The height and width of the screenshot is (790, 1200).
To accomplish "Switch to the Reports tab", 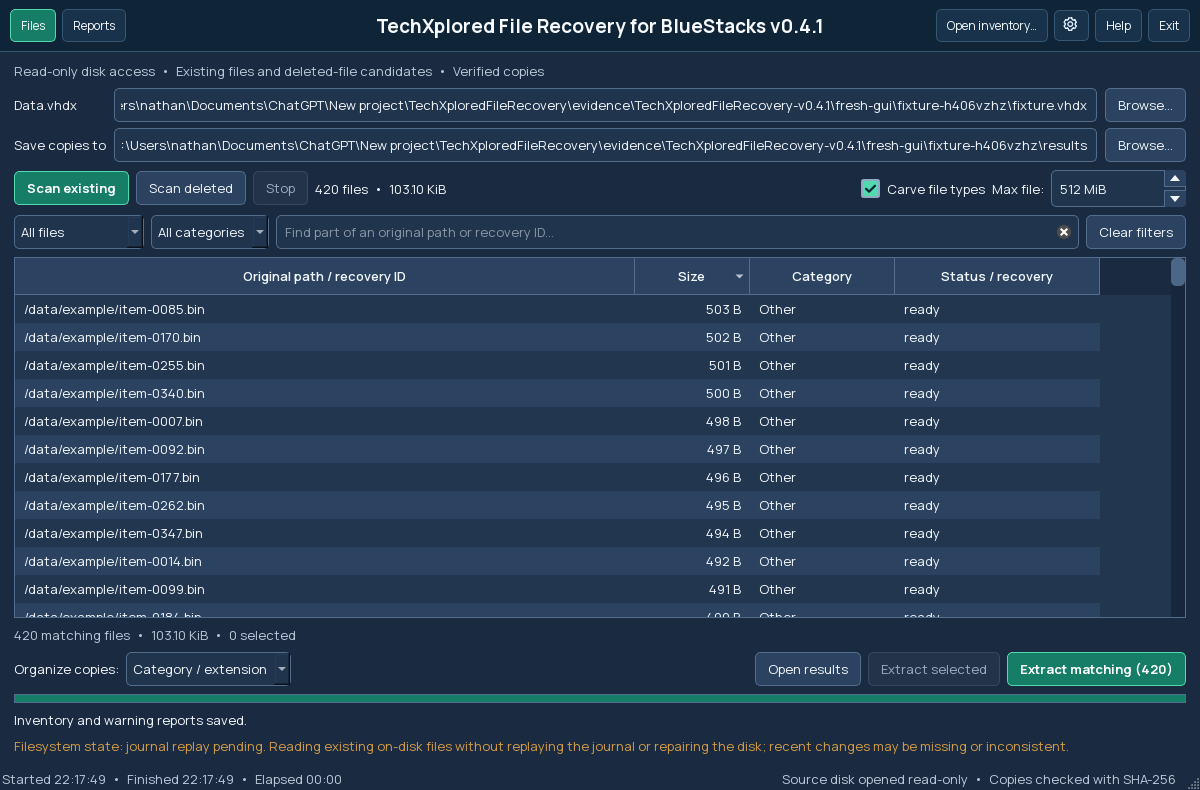I will pos(94,25).
